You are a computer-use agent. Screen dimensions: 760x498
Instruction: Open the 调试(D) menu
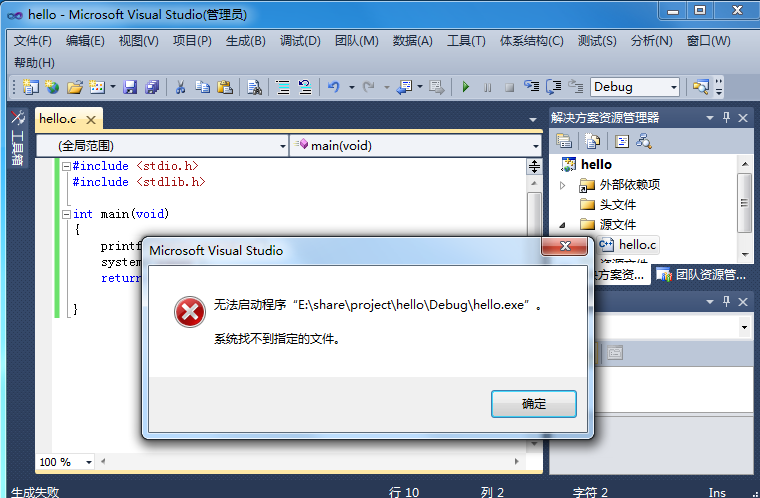click(300, 41)
